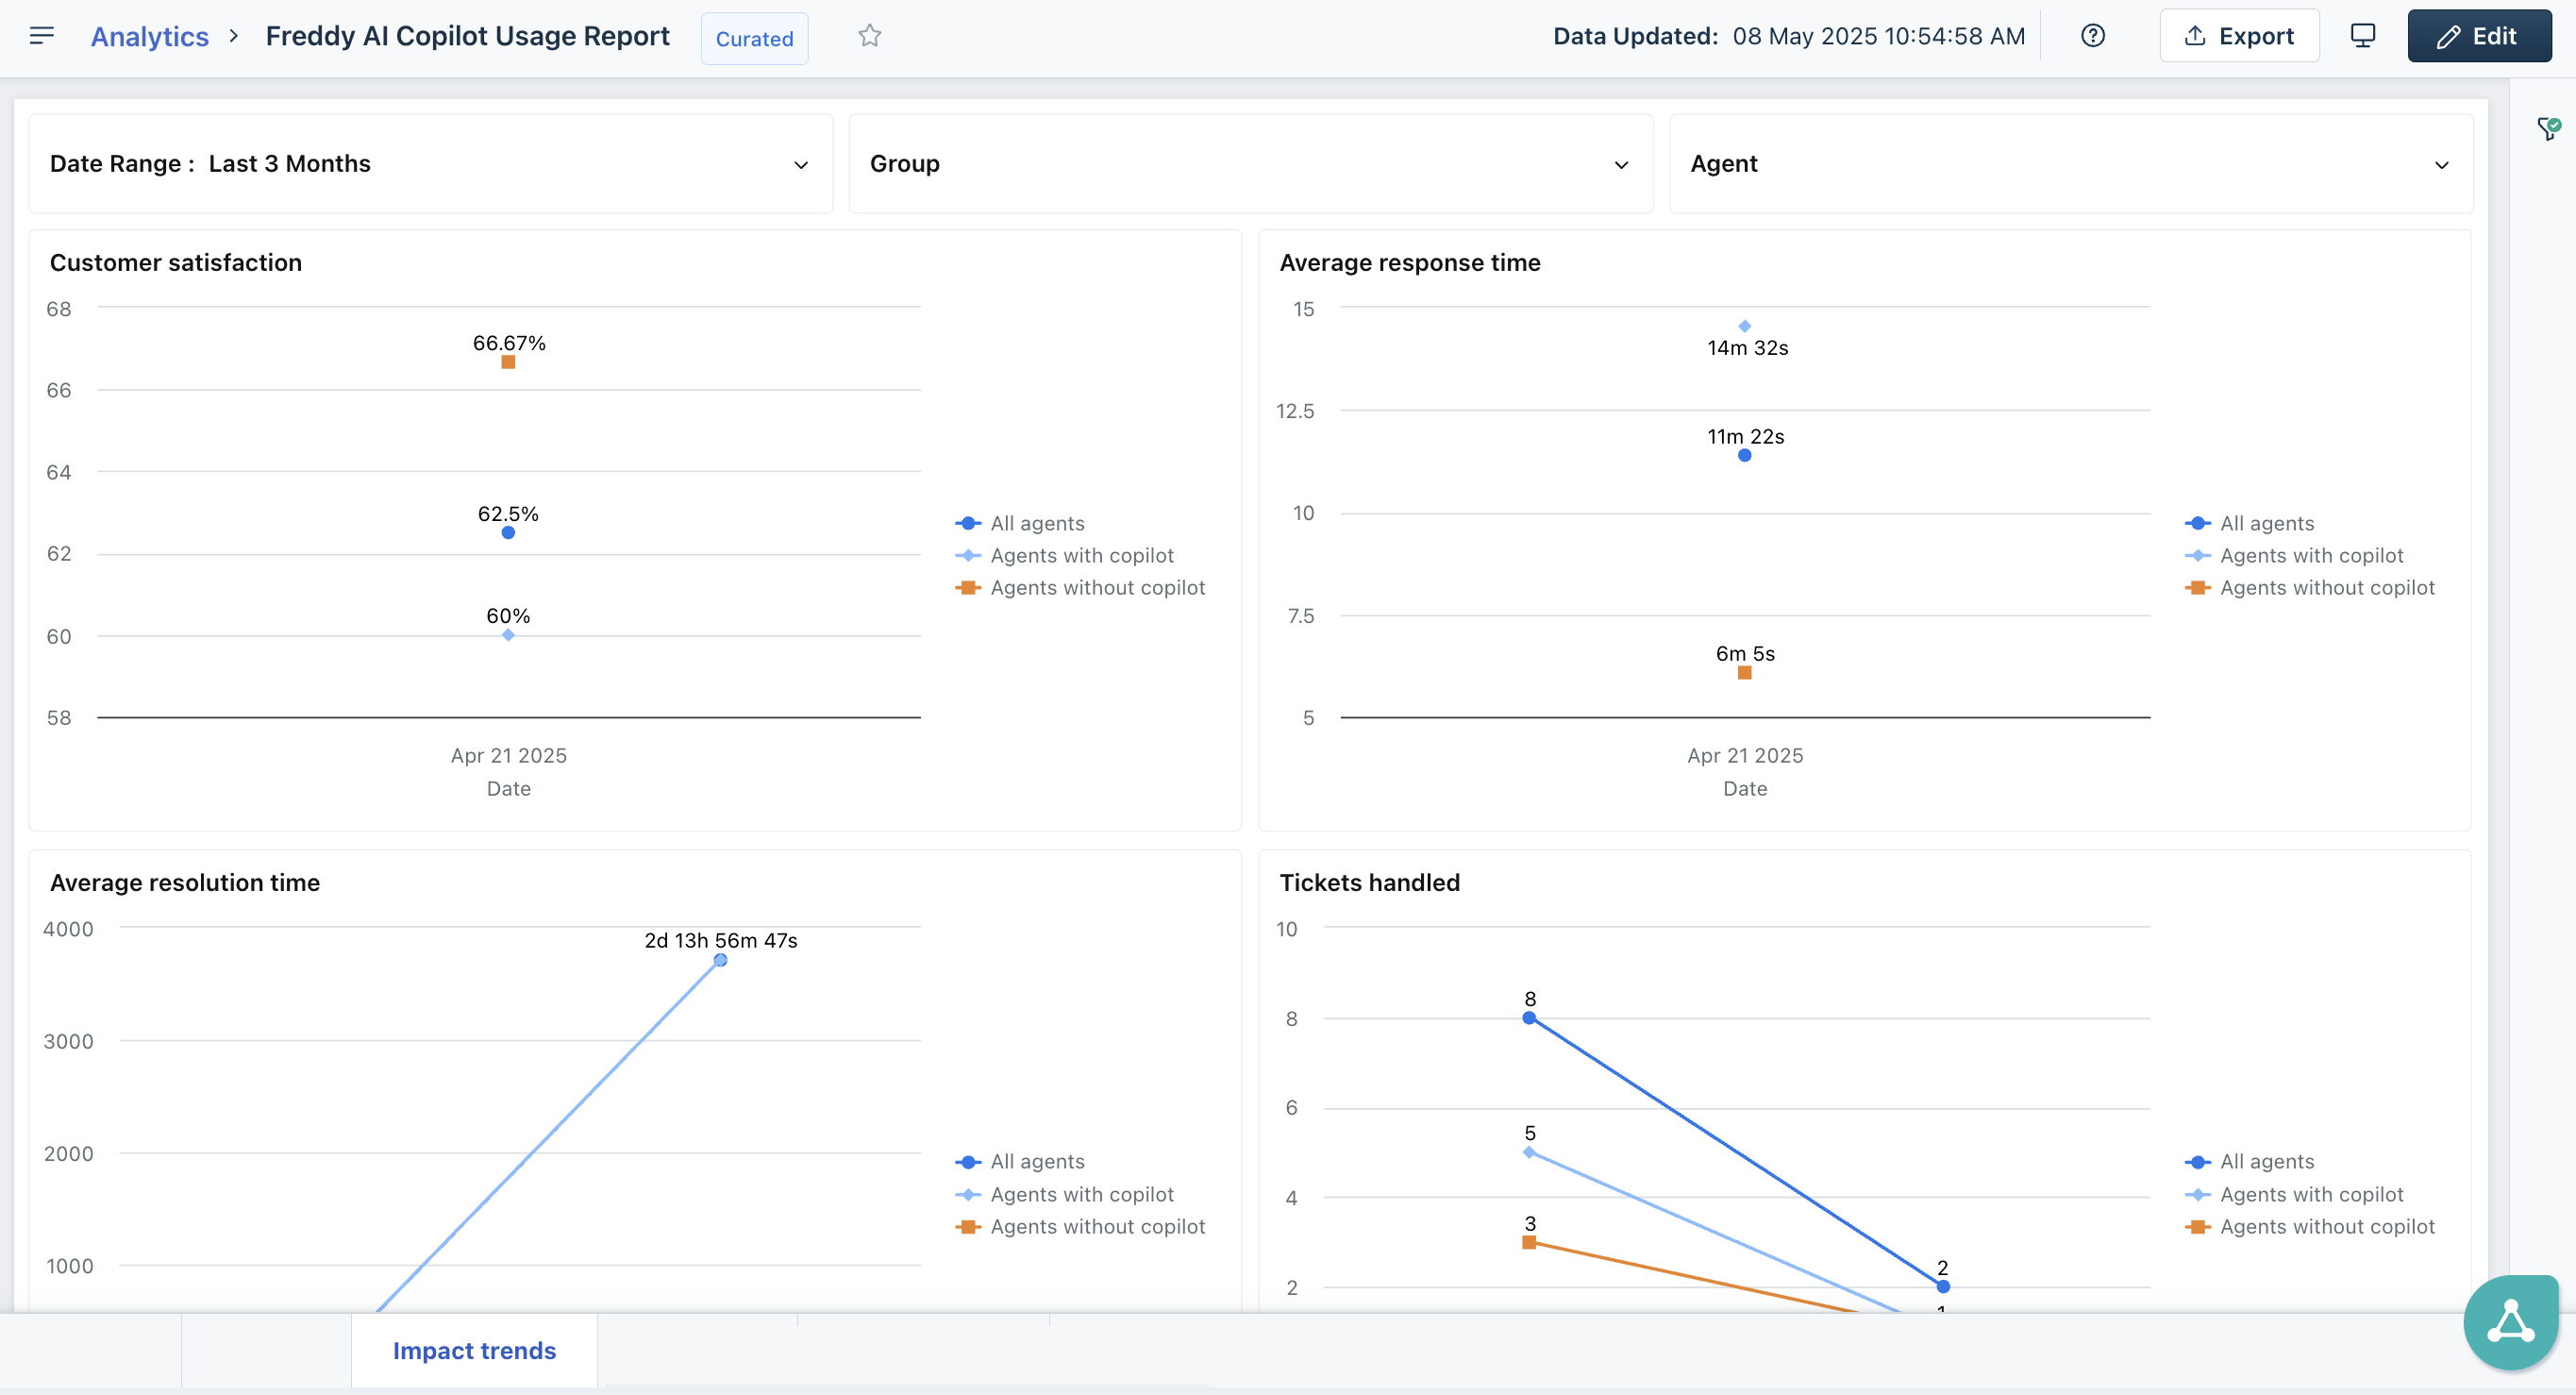2576x1395 pixels.
Task: Select the tab left of Impact trends
Action: (266, 1350)
